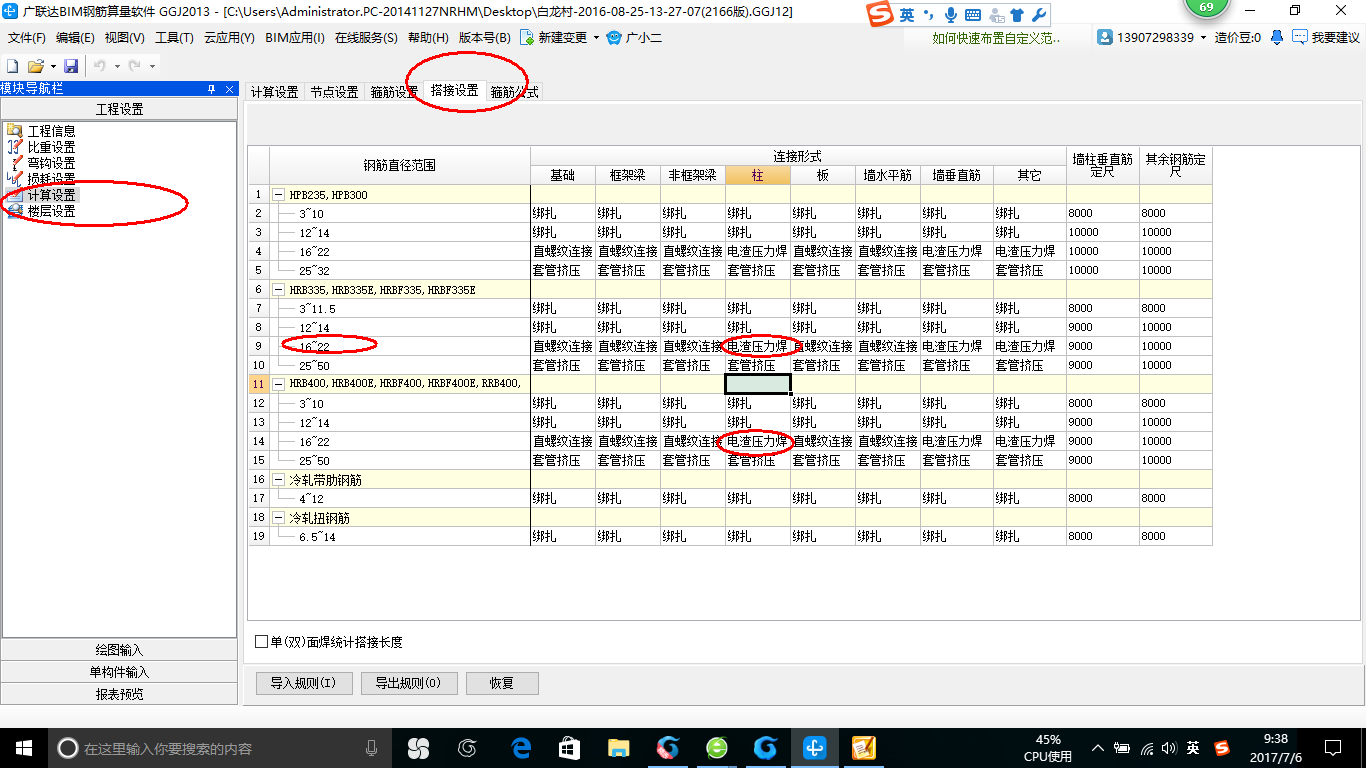Click the notification bell icon
Screen dimensions: 1366x768
click(1277, 37)
